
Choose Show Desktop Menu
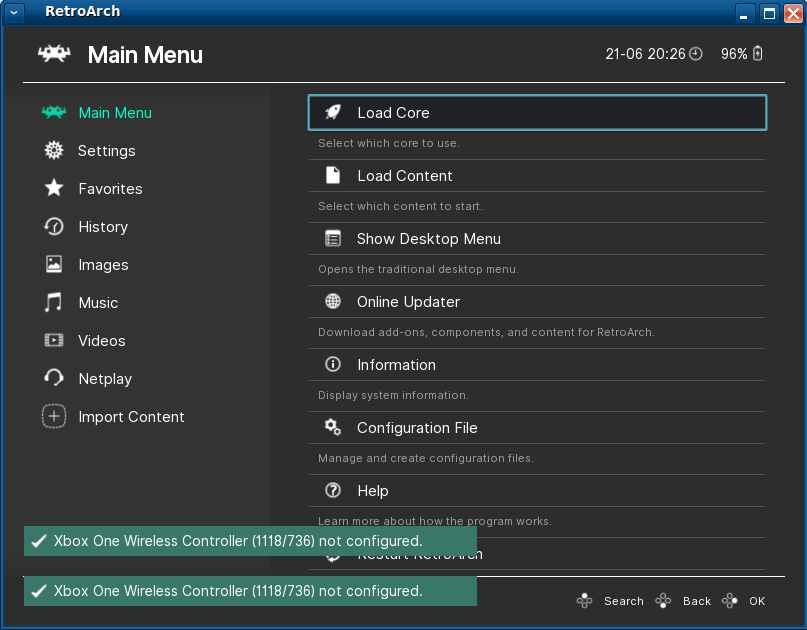(537, 238)
